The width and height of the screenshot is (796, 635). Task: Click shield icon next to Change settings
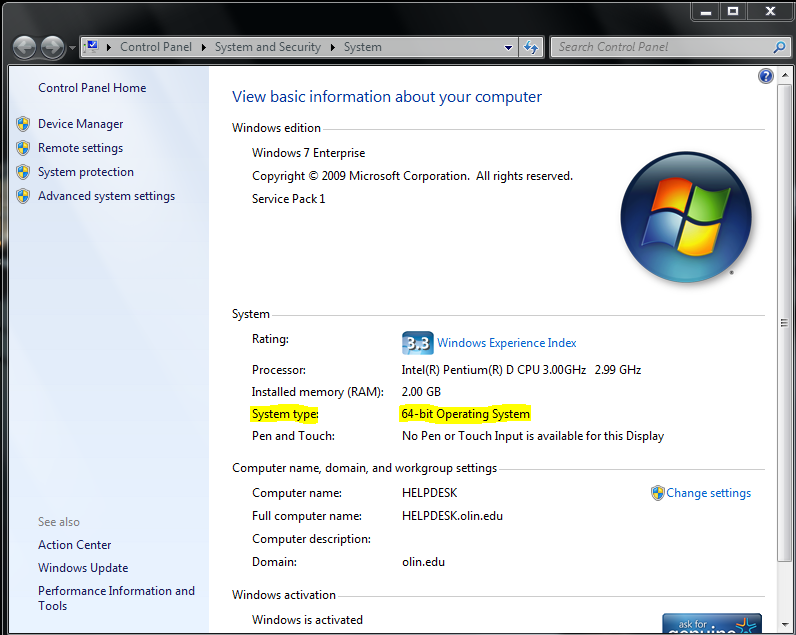[658, 493]
